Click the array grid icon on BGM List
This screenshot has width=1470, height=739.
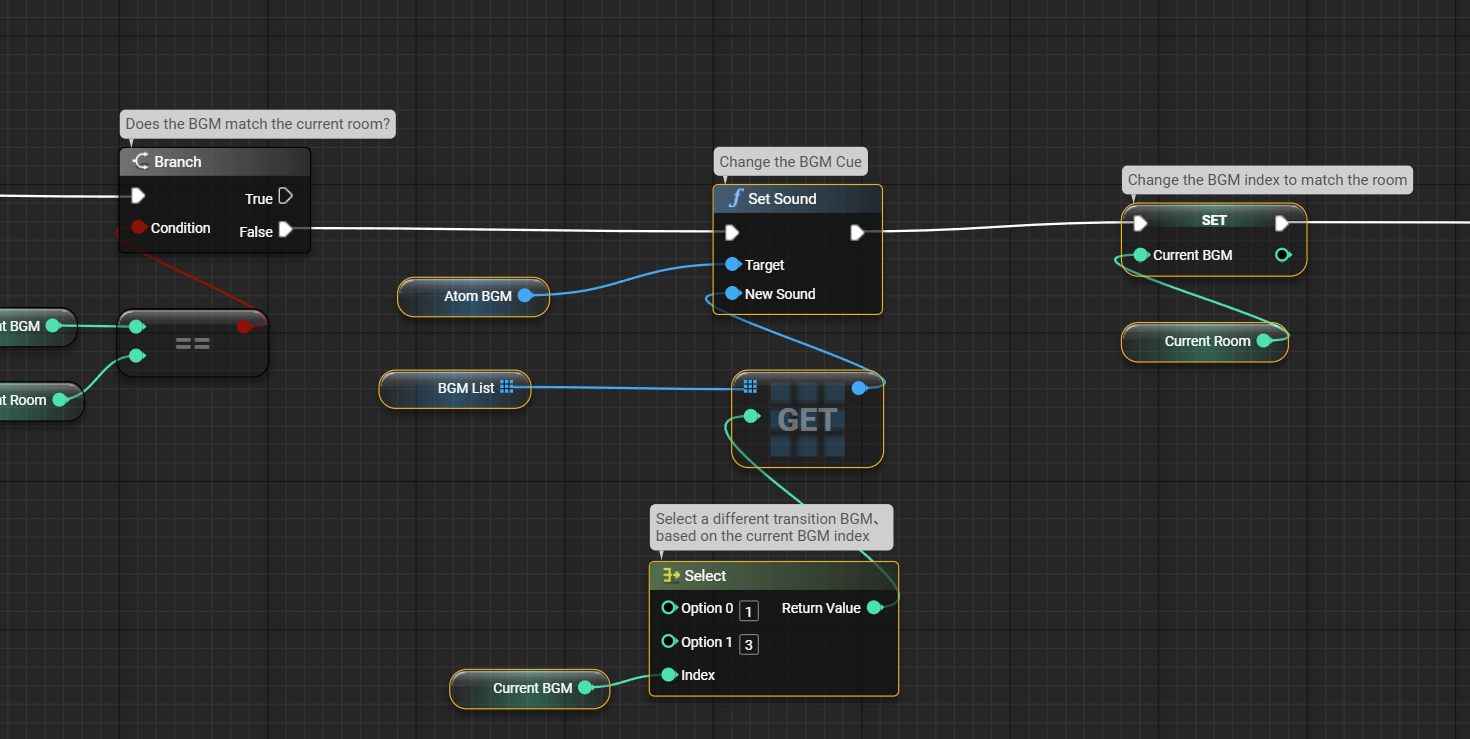point(506,387)
